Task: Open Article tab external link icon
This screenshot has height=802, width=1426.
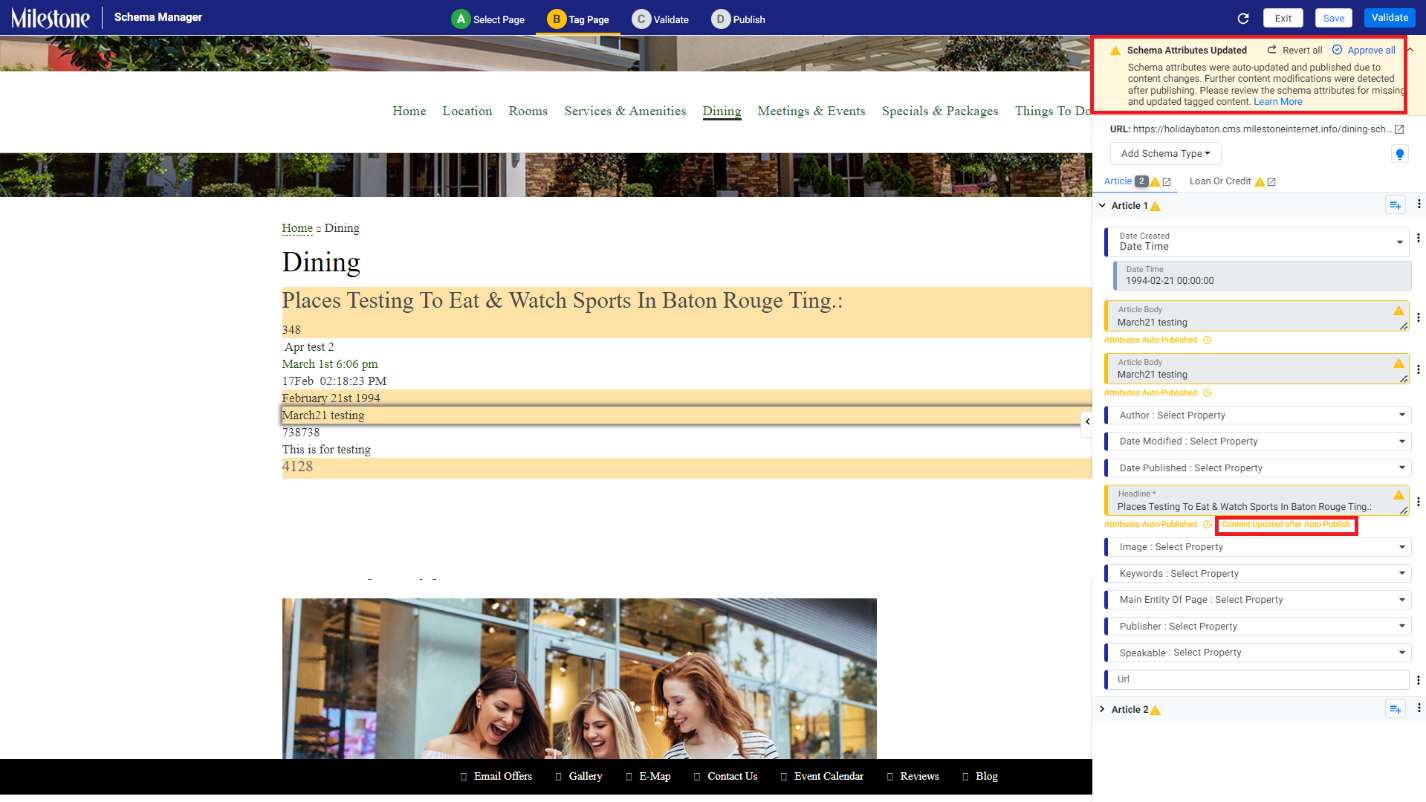Action: [1167, 182]
